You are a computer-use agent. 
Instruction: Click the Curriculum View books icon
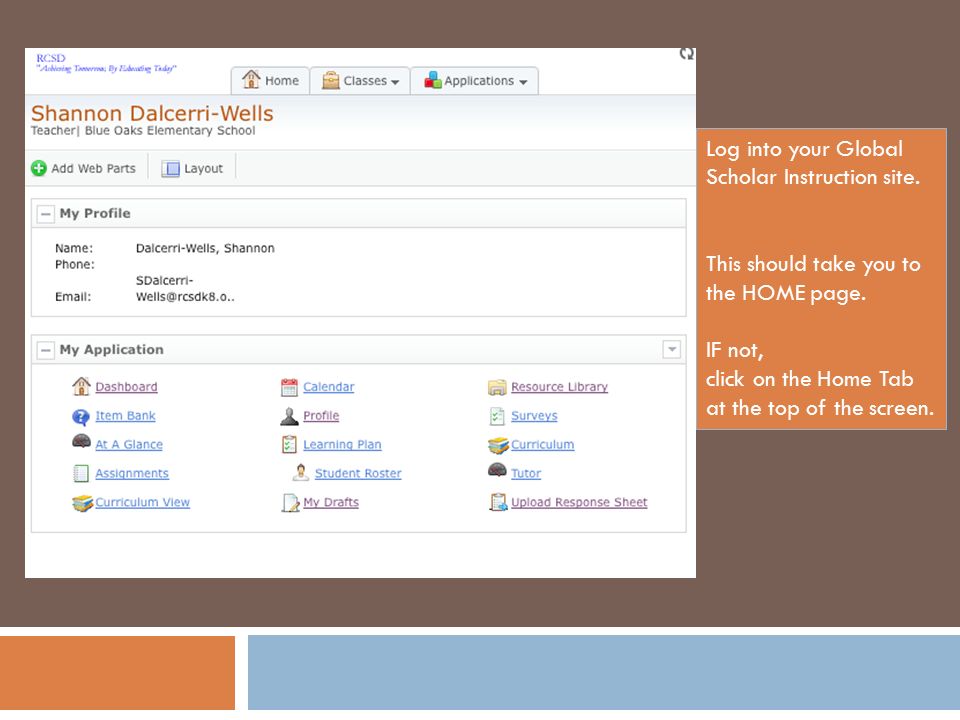pos(82,503)
